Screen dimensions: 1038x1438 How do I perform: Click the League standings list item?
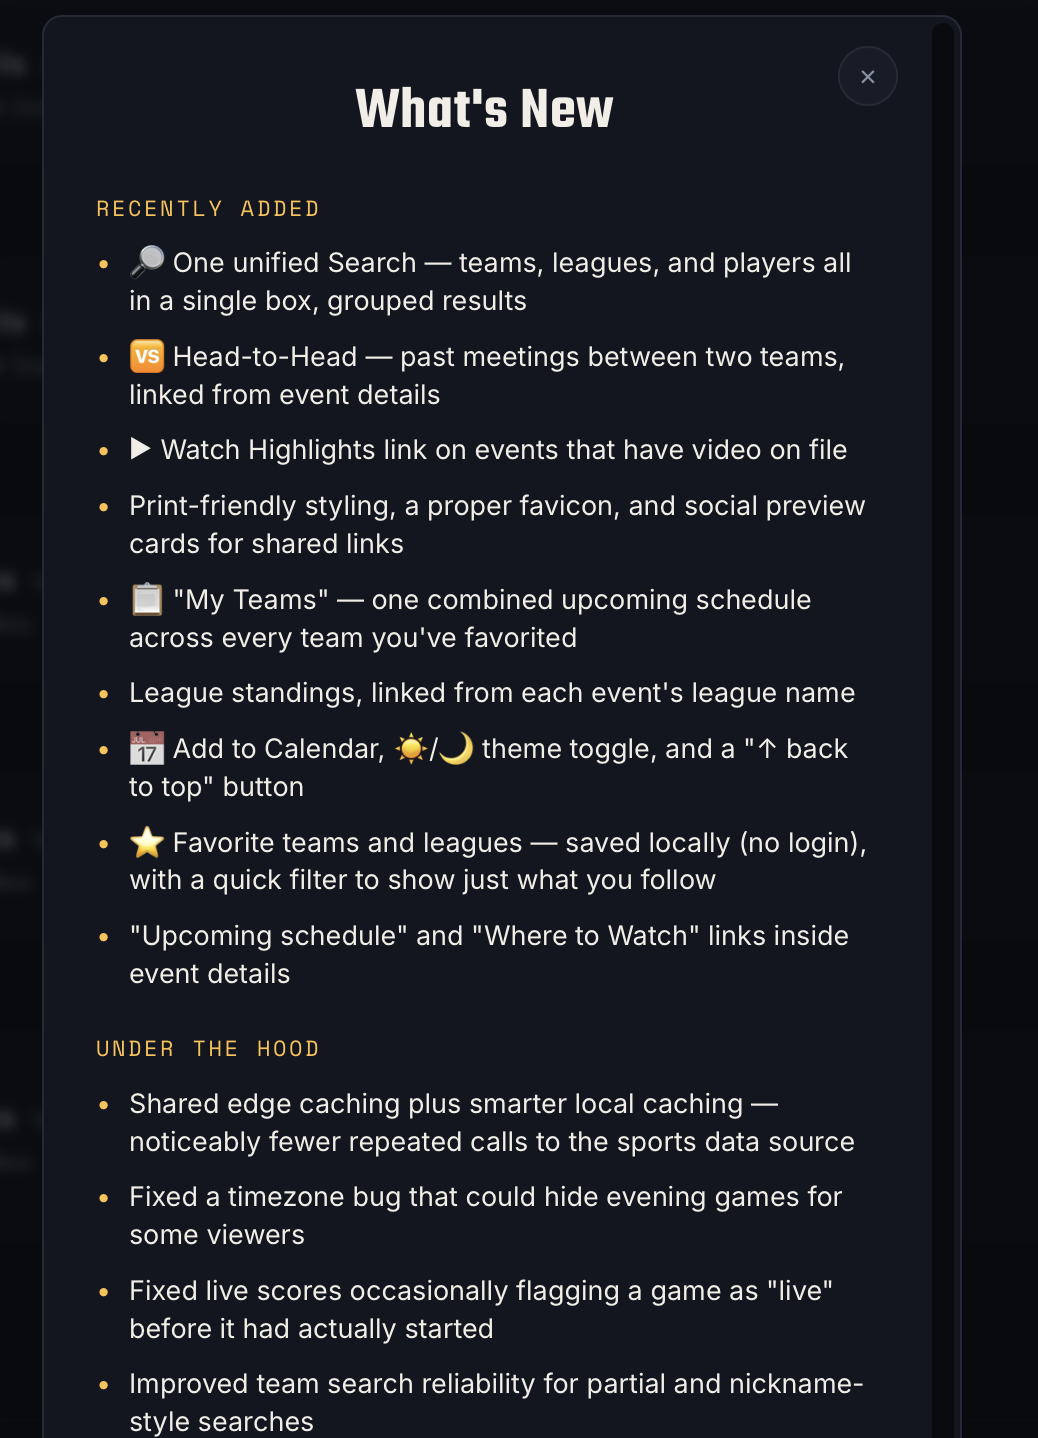pyautogui.click(x=492, y=693)
